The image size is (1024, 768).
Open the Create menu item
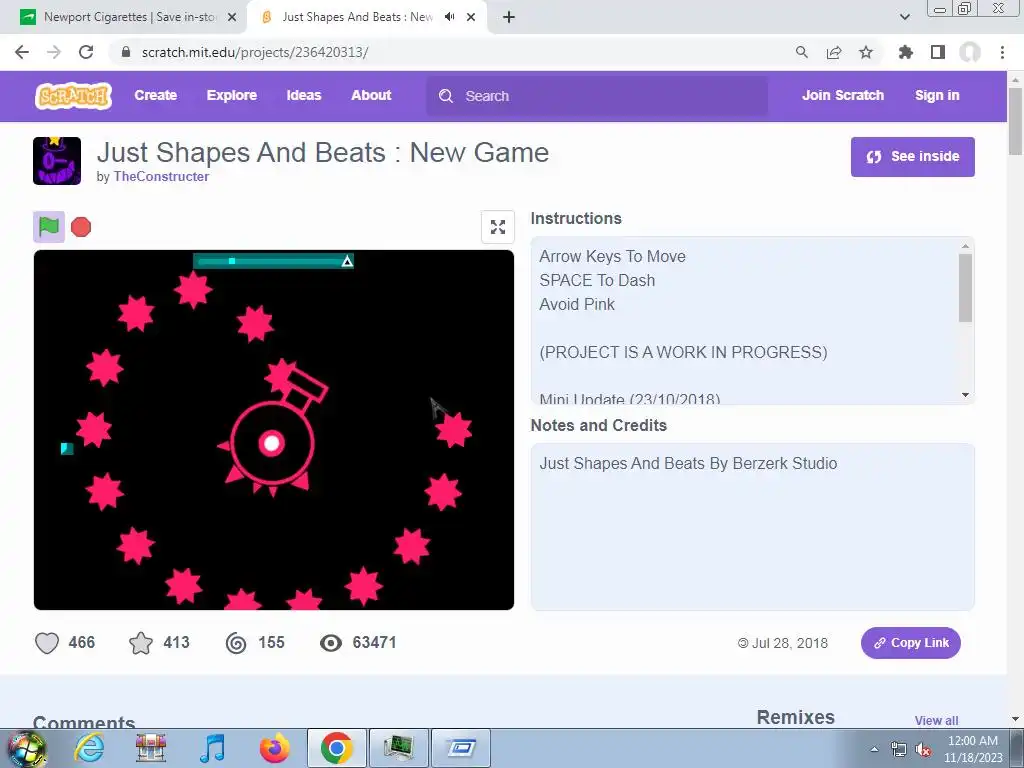pos(155,95)
